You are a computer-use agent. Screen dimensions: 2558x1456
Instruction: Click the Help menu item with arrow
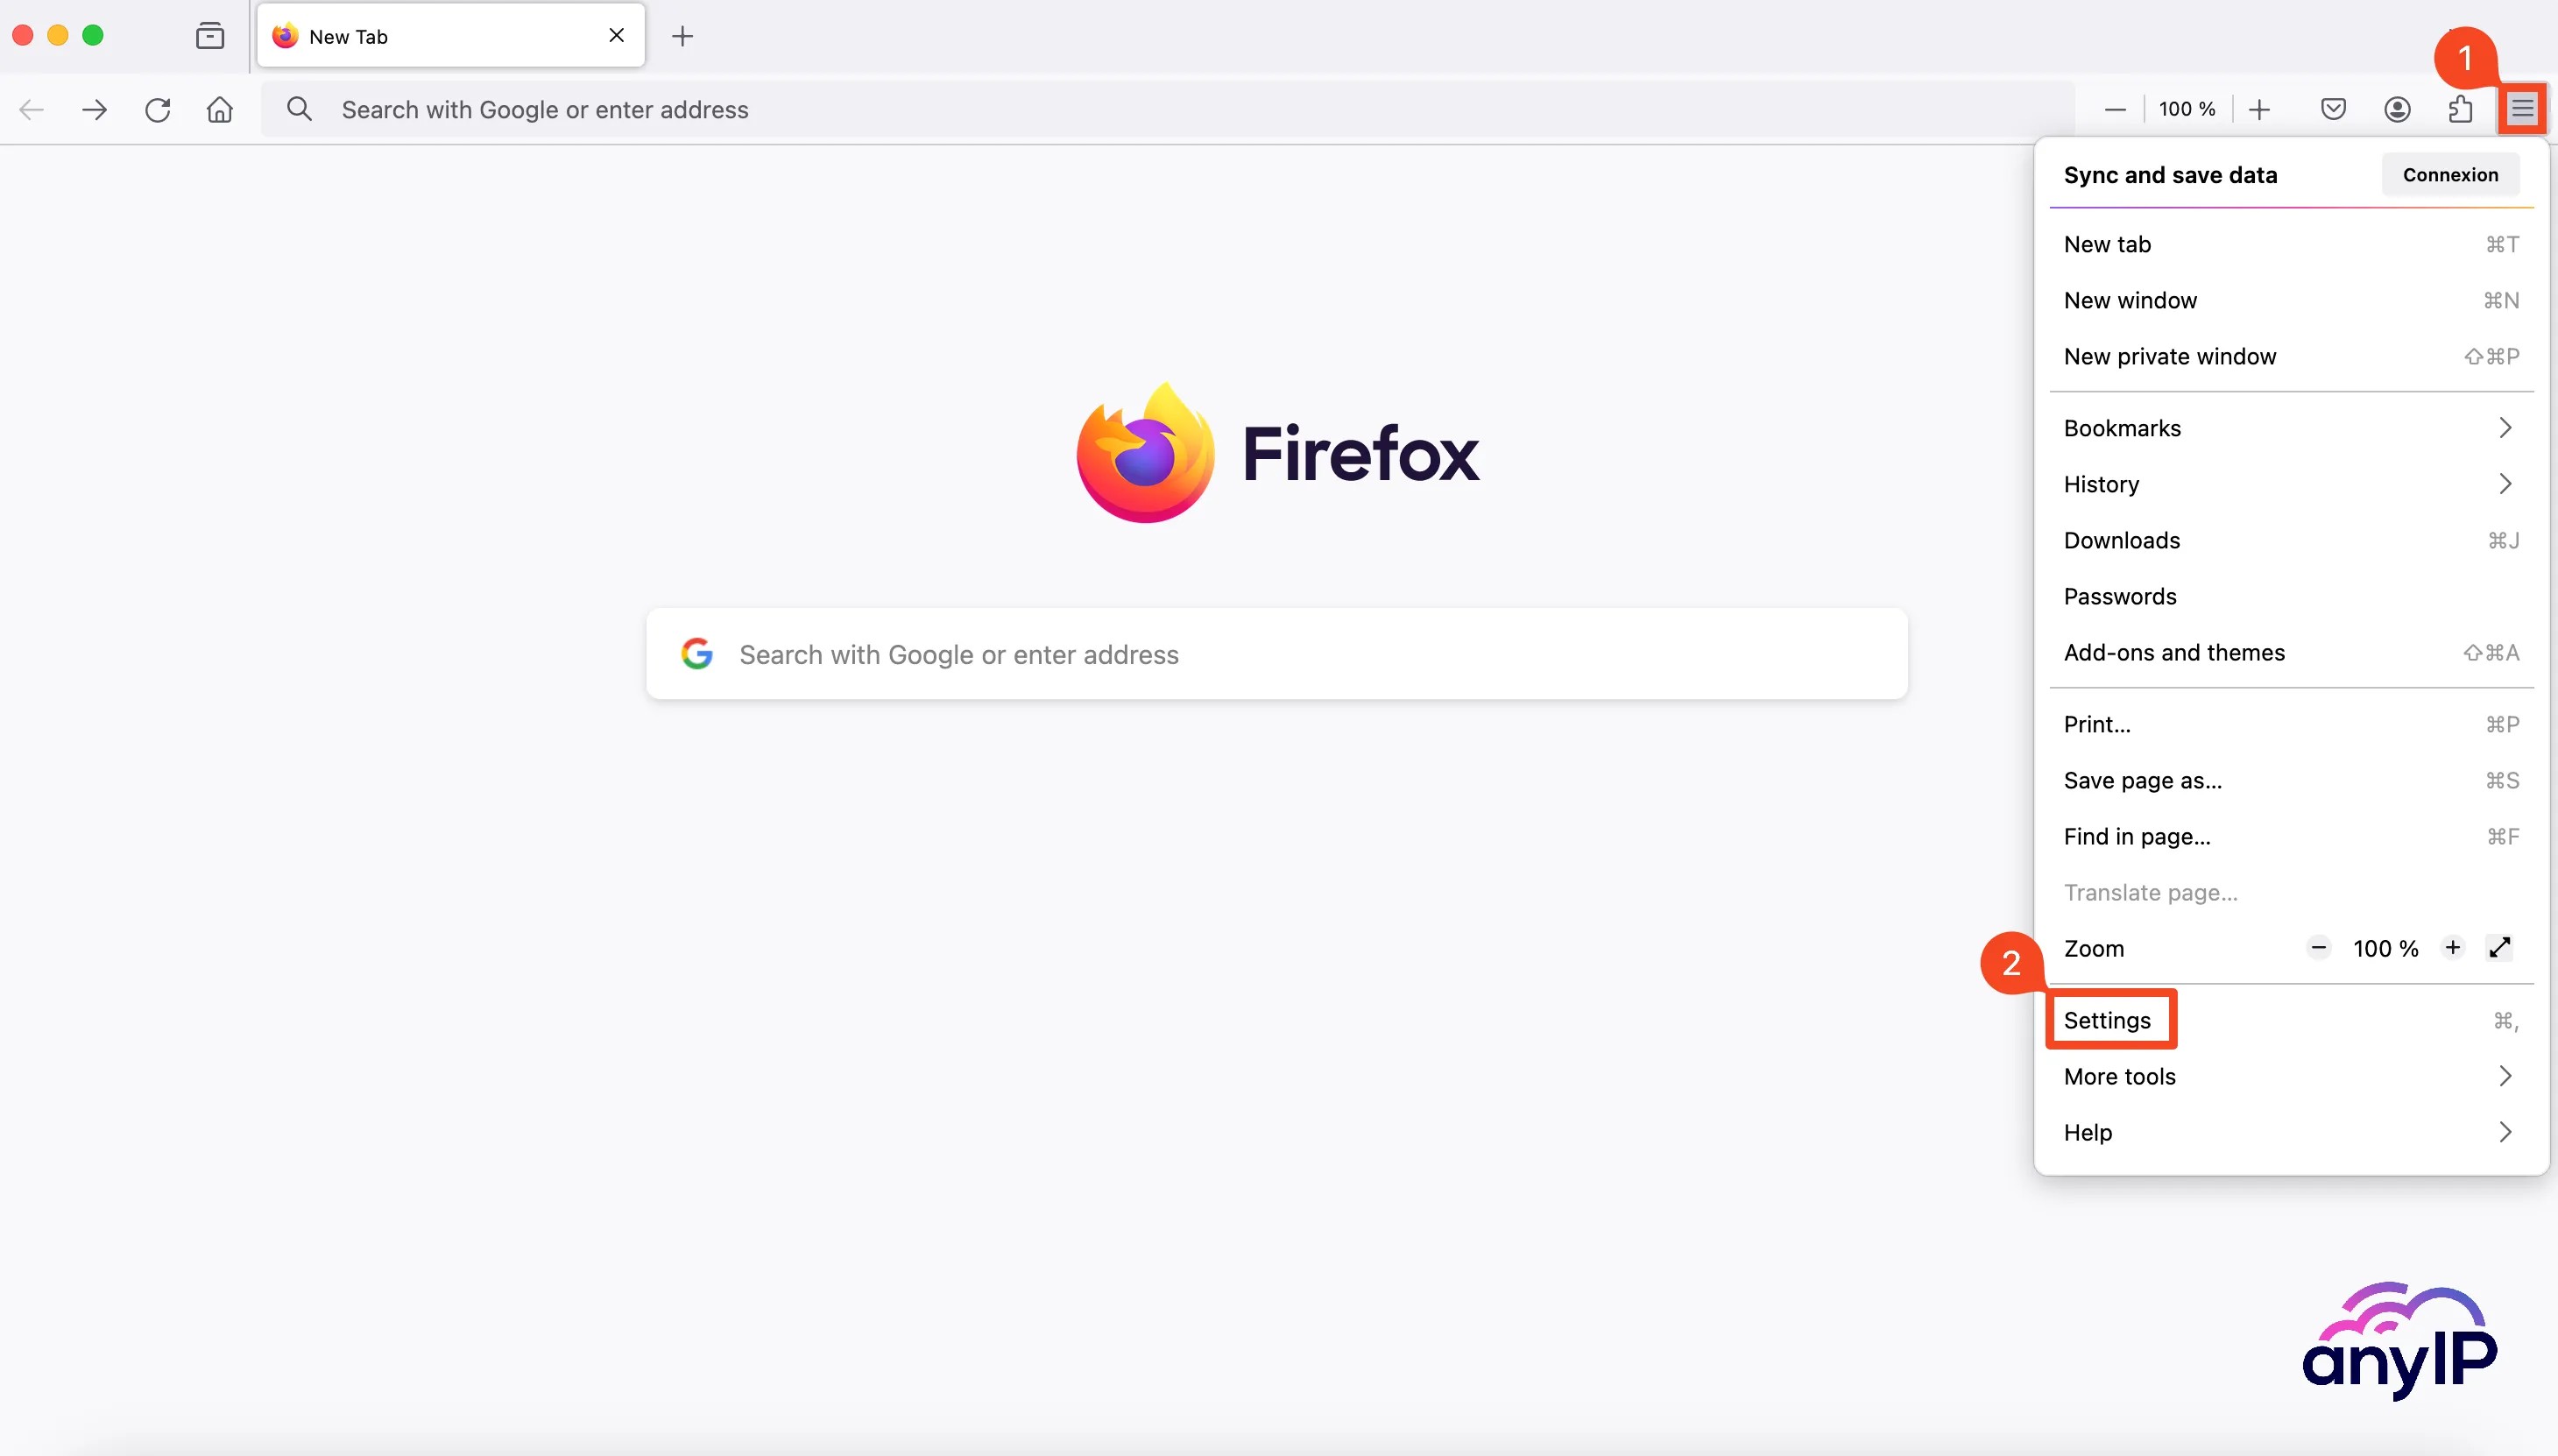click(2291, 1131)
